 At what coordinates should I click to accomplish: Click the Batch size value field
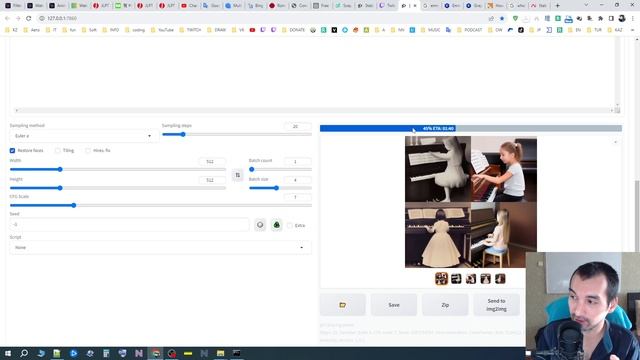pos(297,180)
